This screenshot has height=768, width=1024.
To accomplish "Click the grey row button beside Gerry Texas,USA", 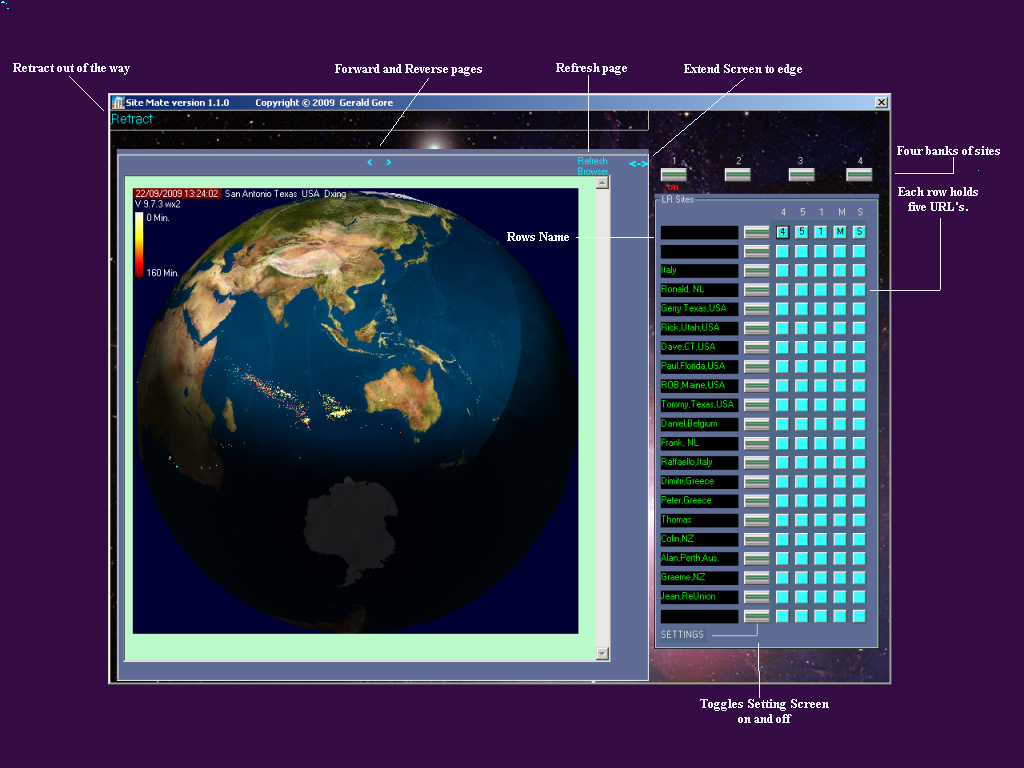I will pos(757,309).
